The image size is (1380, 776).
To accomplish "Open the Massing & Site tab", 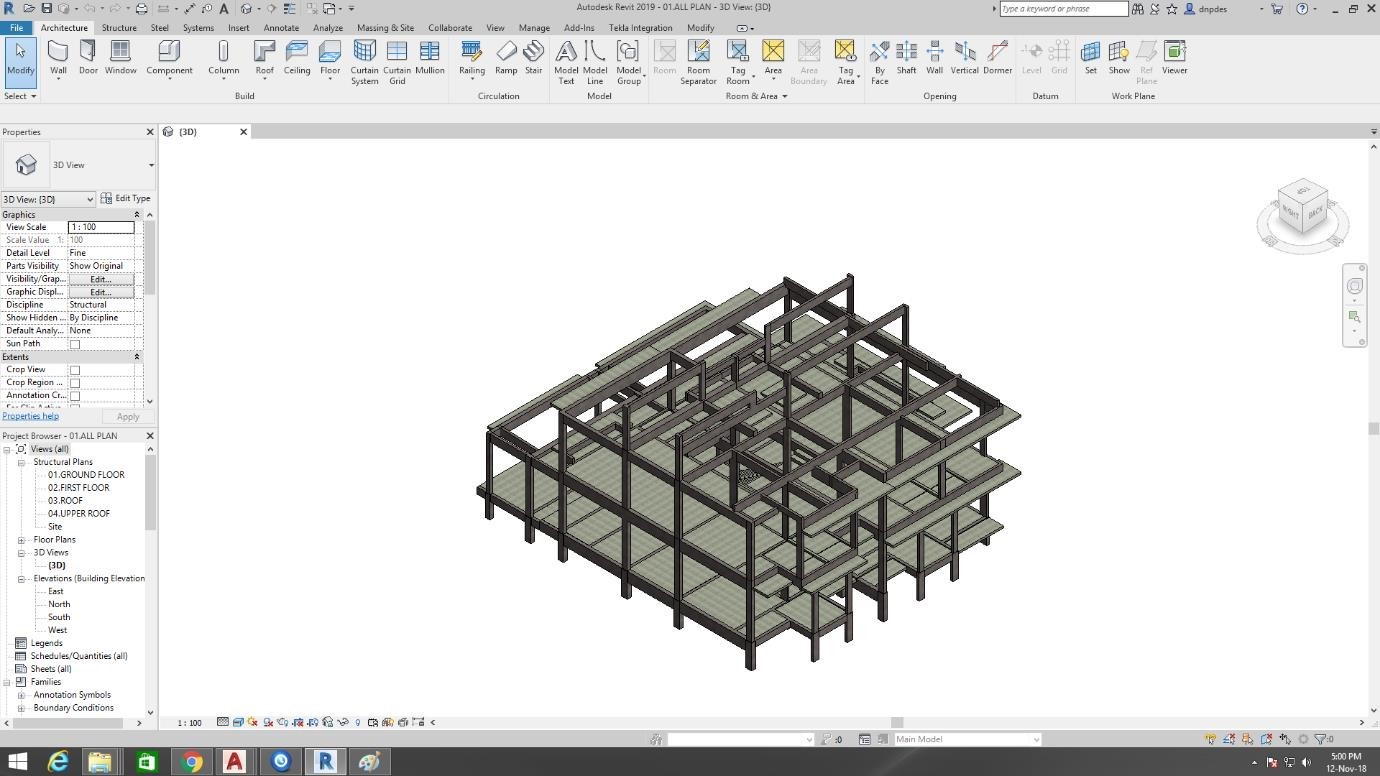I will (385, 28).
